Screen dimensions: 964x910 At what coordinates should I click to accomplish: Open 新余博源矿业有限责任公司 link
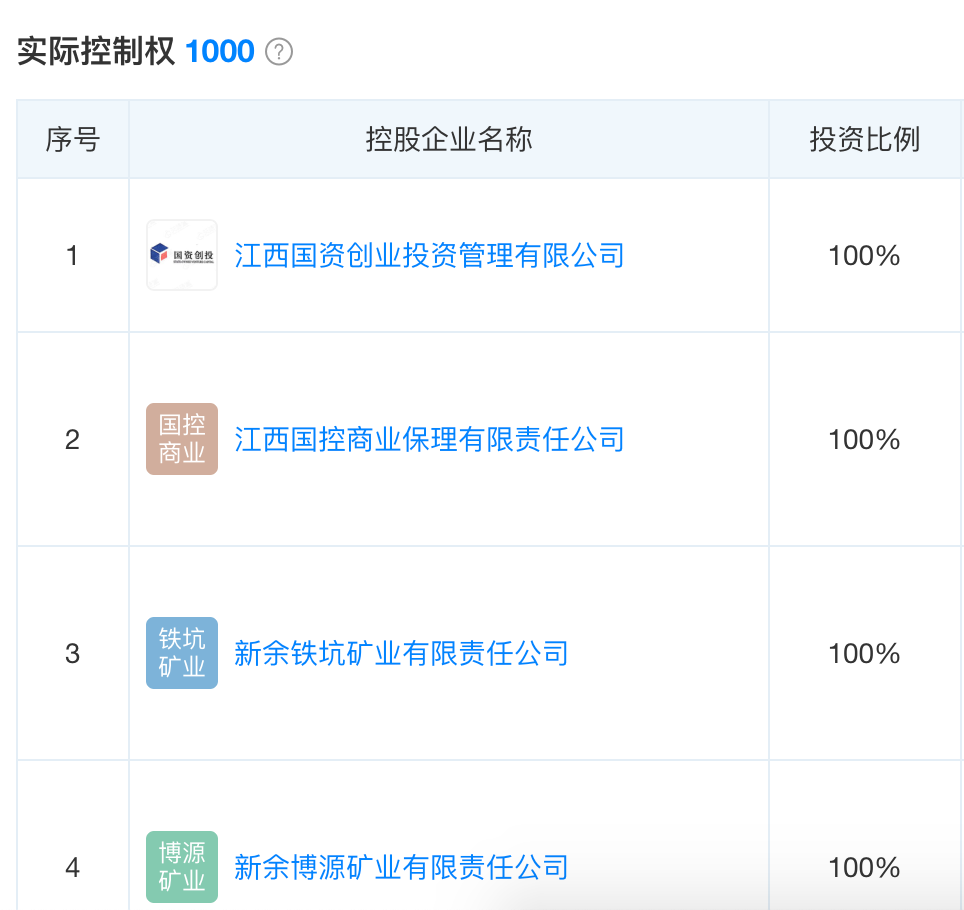401,866
